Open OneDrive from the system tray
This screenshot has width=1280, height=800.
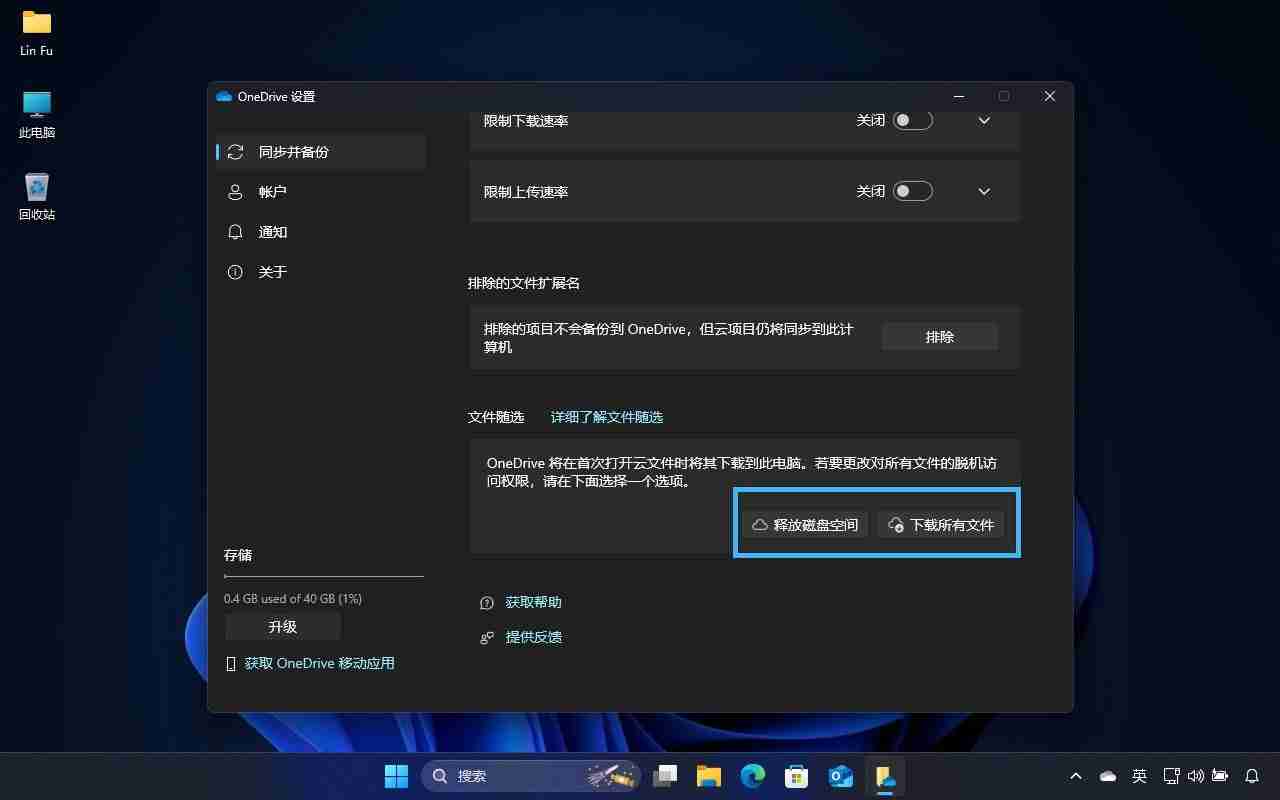[1106, 776]
